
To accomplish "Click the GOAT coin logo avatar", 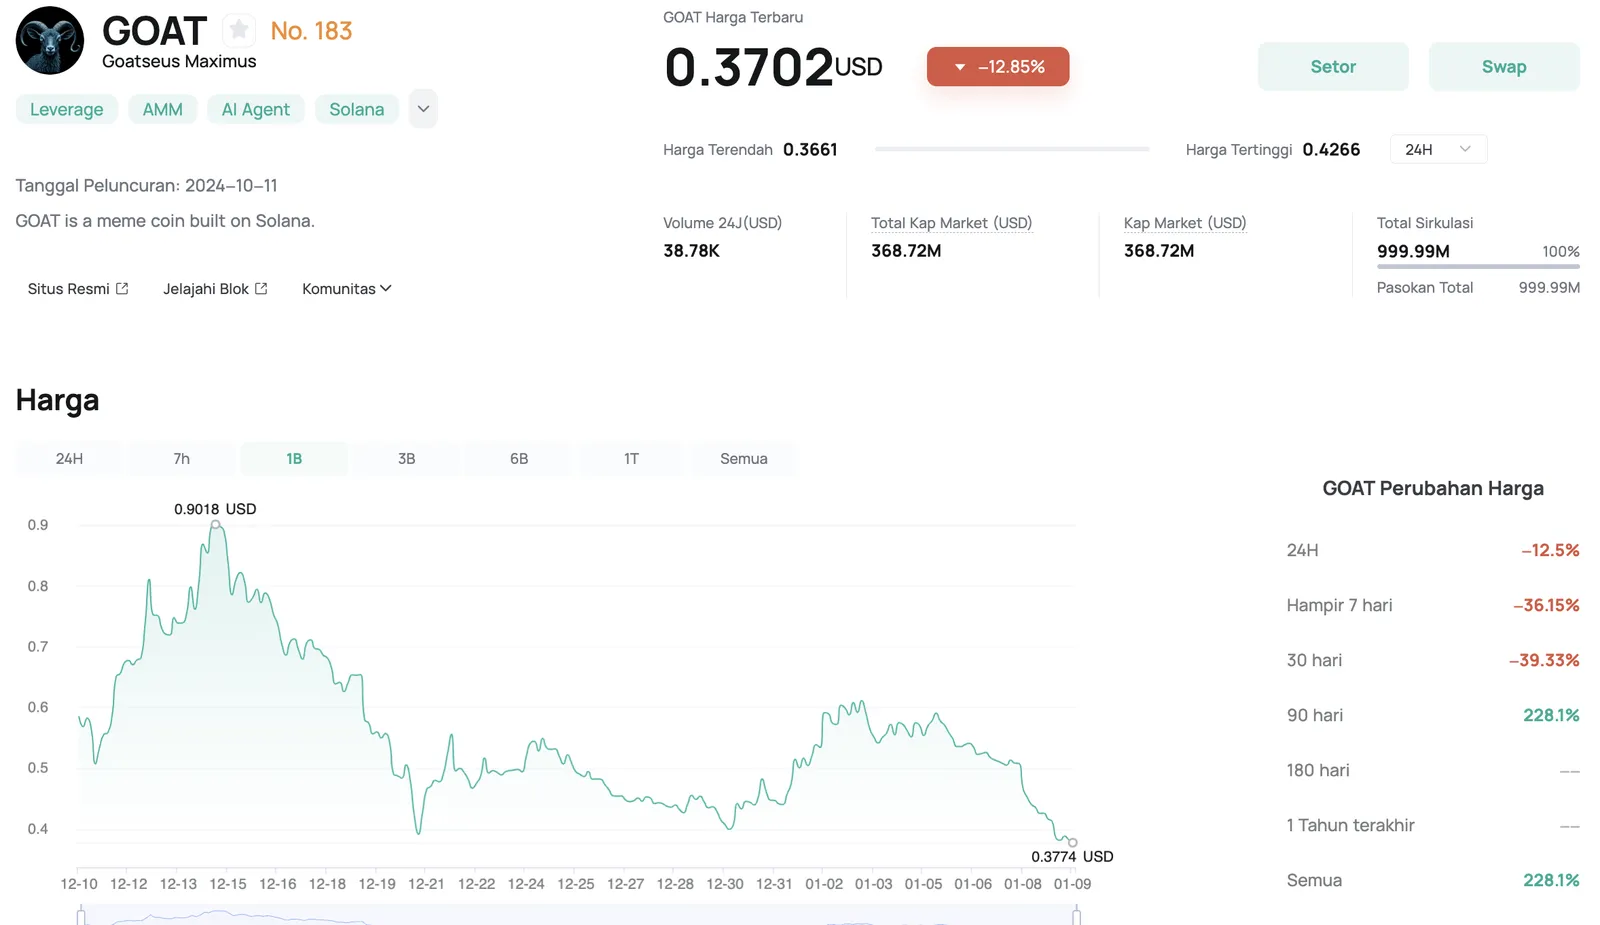I will pyautogui.click(x=50, y=41).
